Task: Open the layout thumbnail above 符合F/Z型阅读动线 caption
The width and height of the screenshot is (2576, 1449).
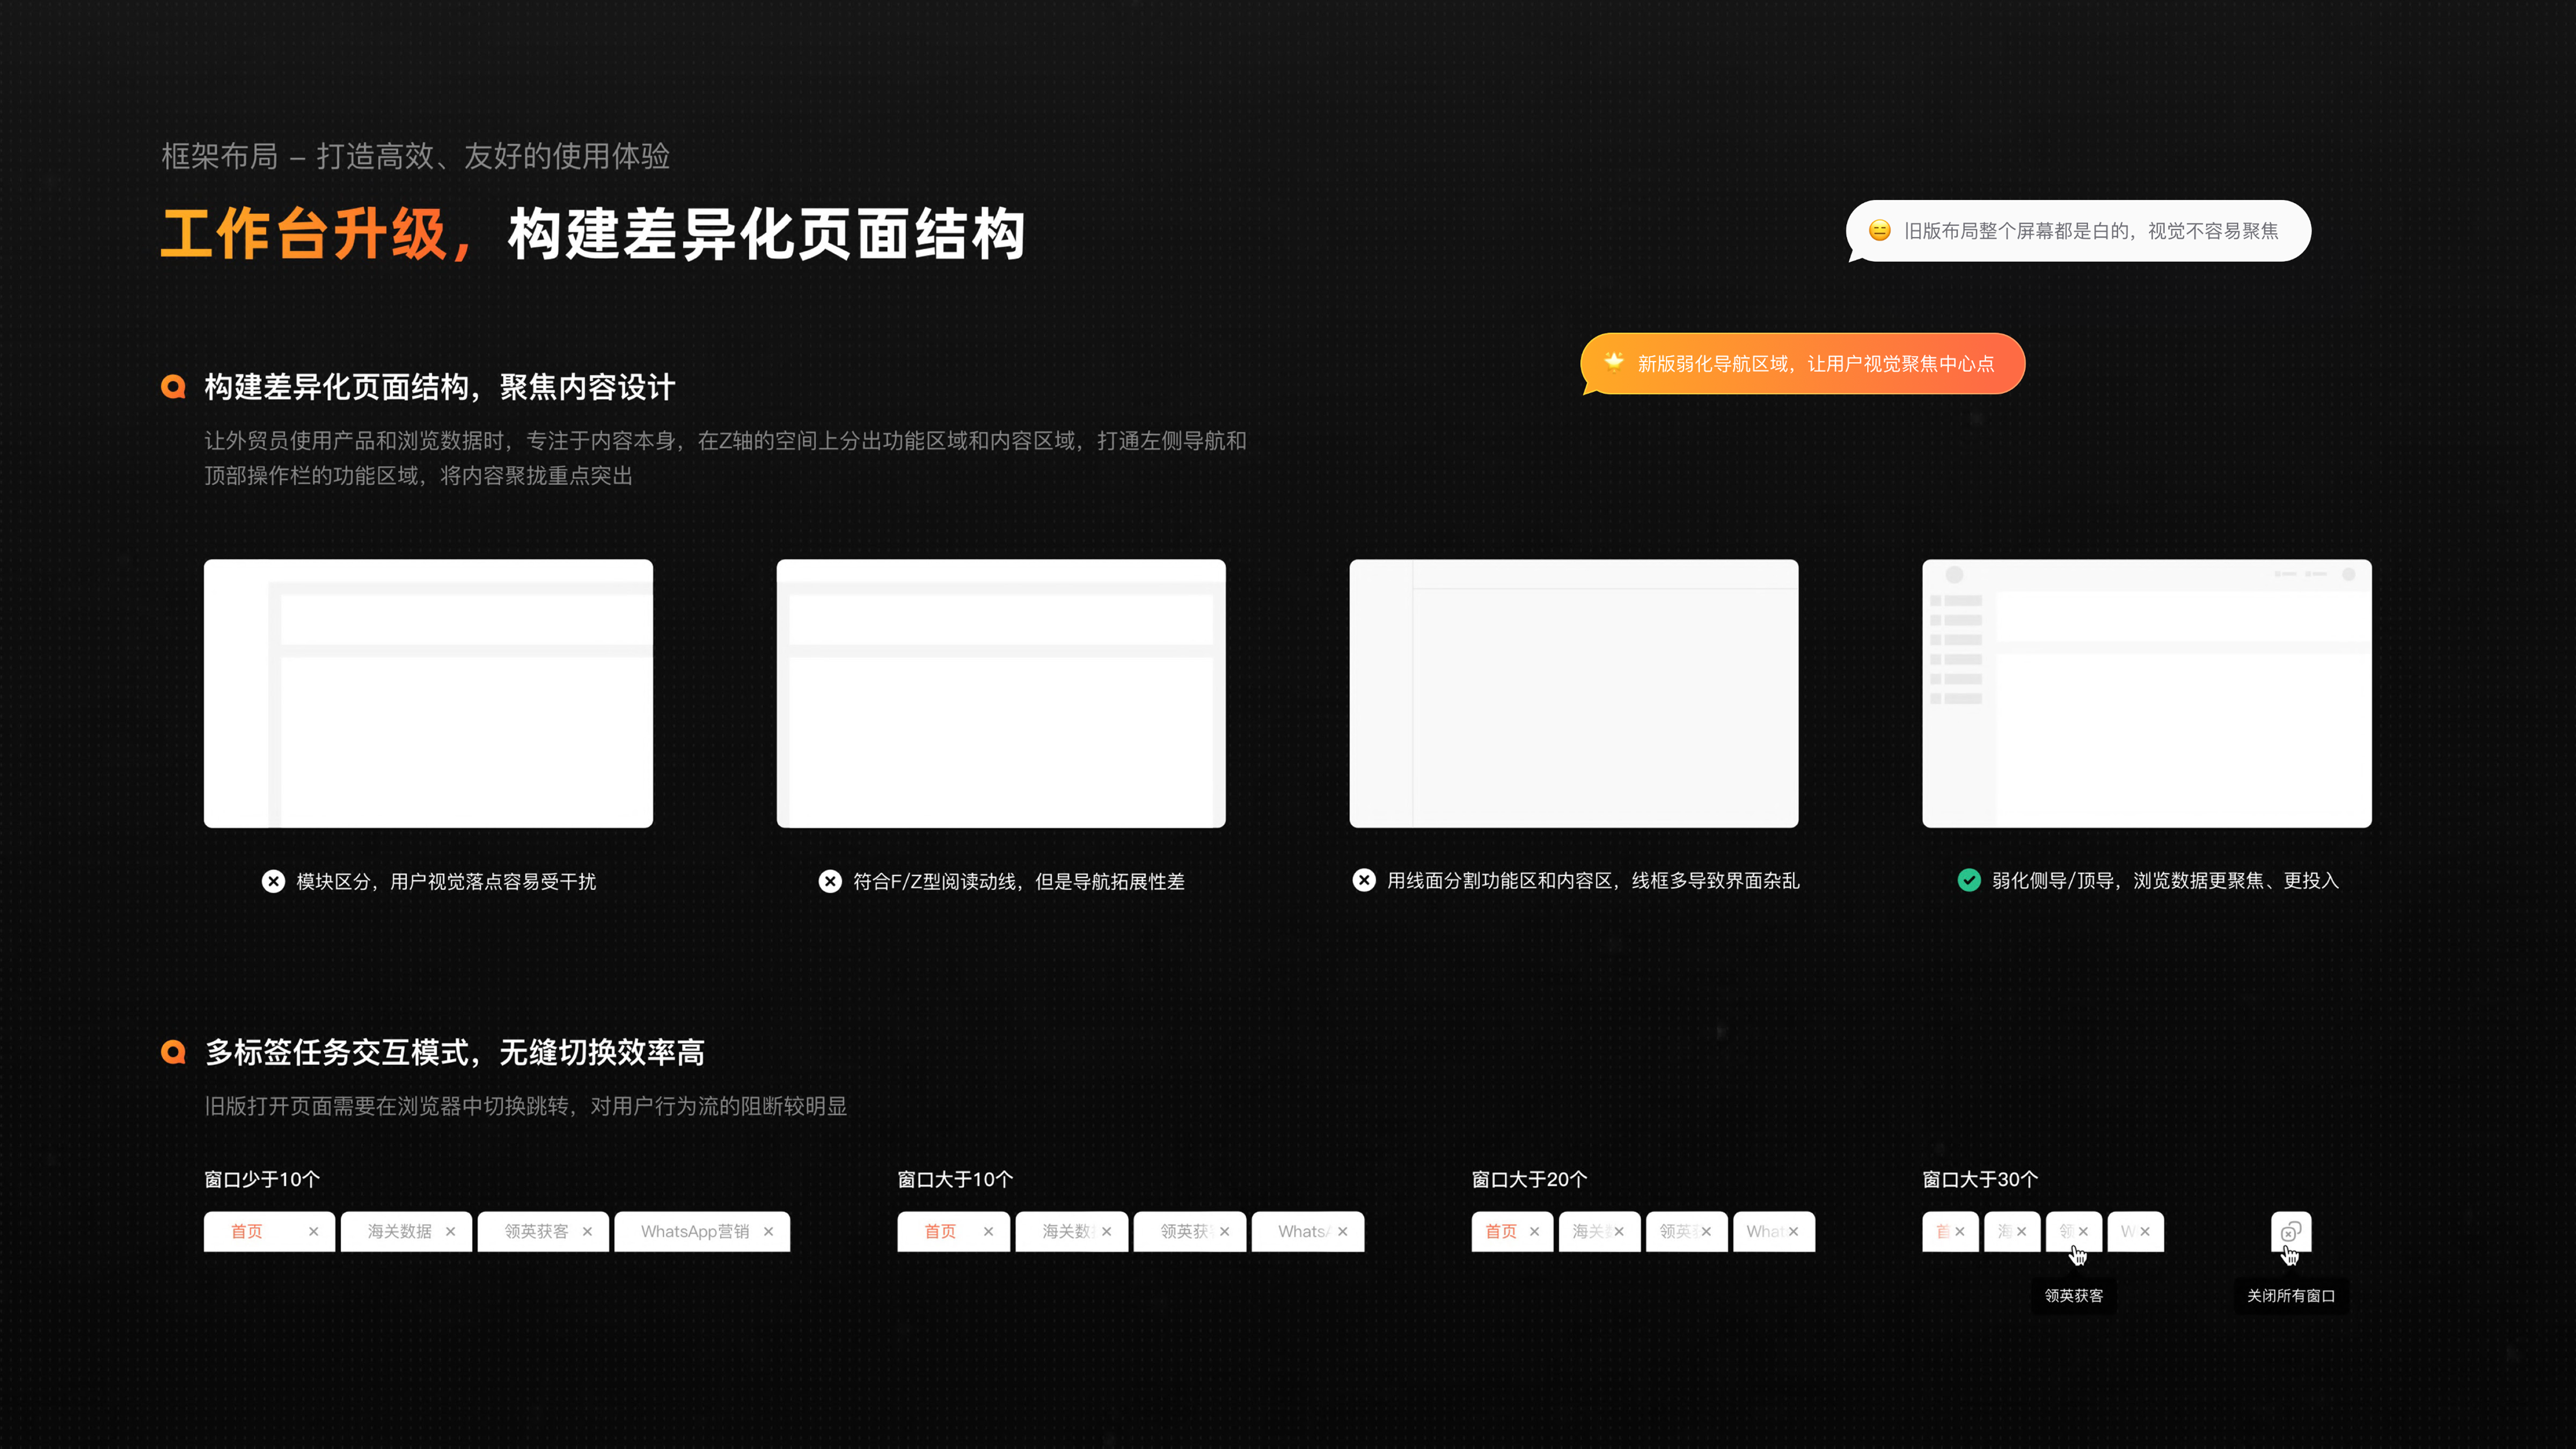Action: pyautogui.click(x=1001, y=693)
